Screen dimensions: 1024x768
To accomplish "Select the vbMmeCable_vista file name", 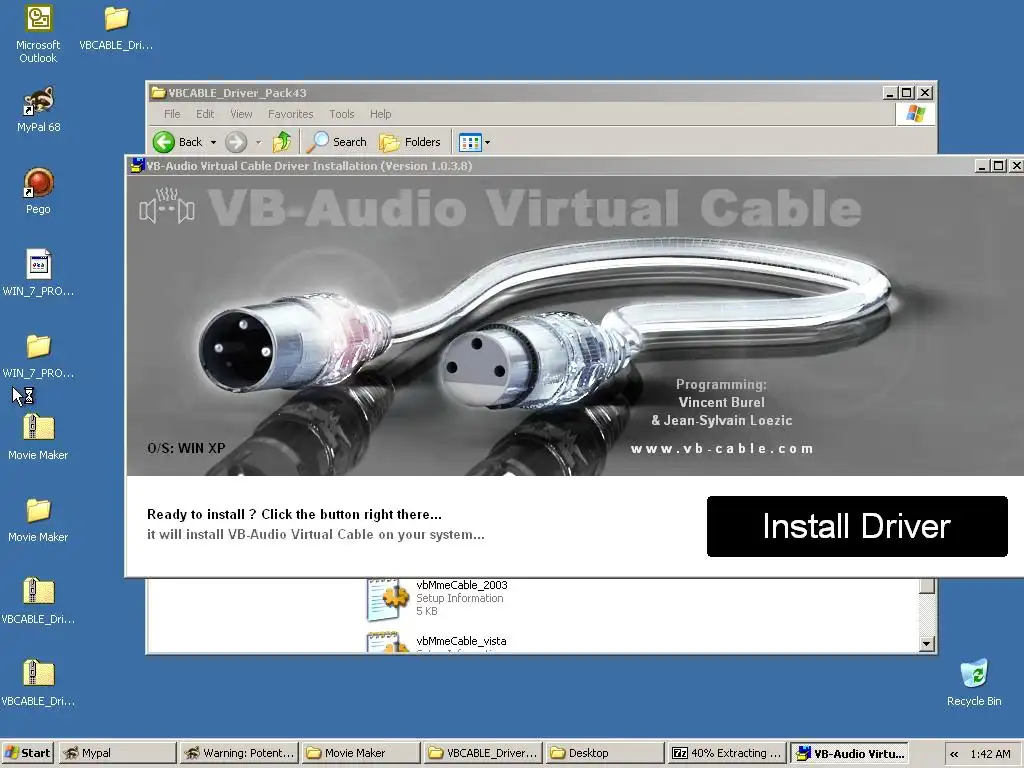I will click(461, 641).
